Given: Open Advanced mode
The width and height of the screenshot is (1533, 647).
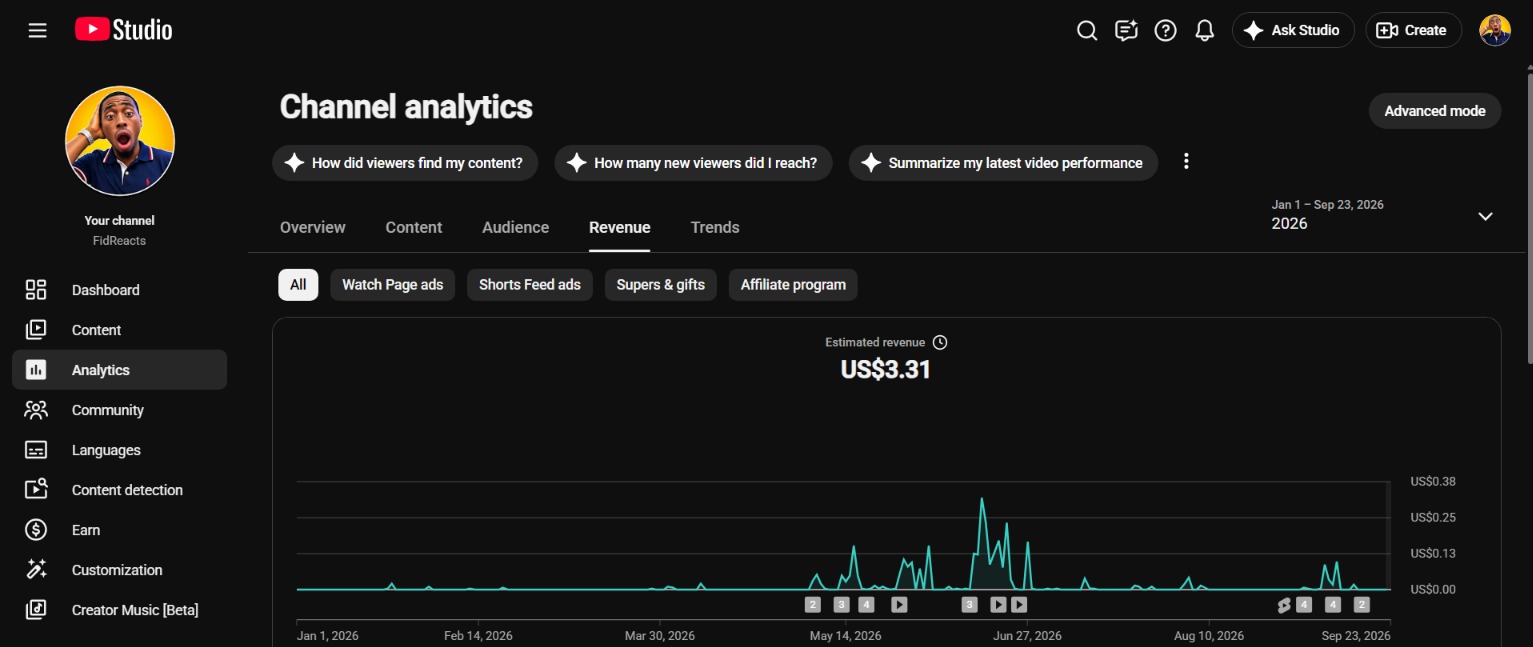Looking at the screenshot, I should (x=1435, y=111).
